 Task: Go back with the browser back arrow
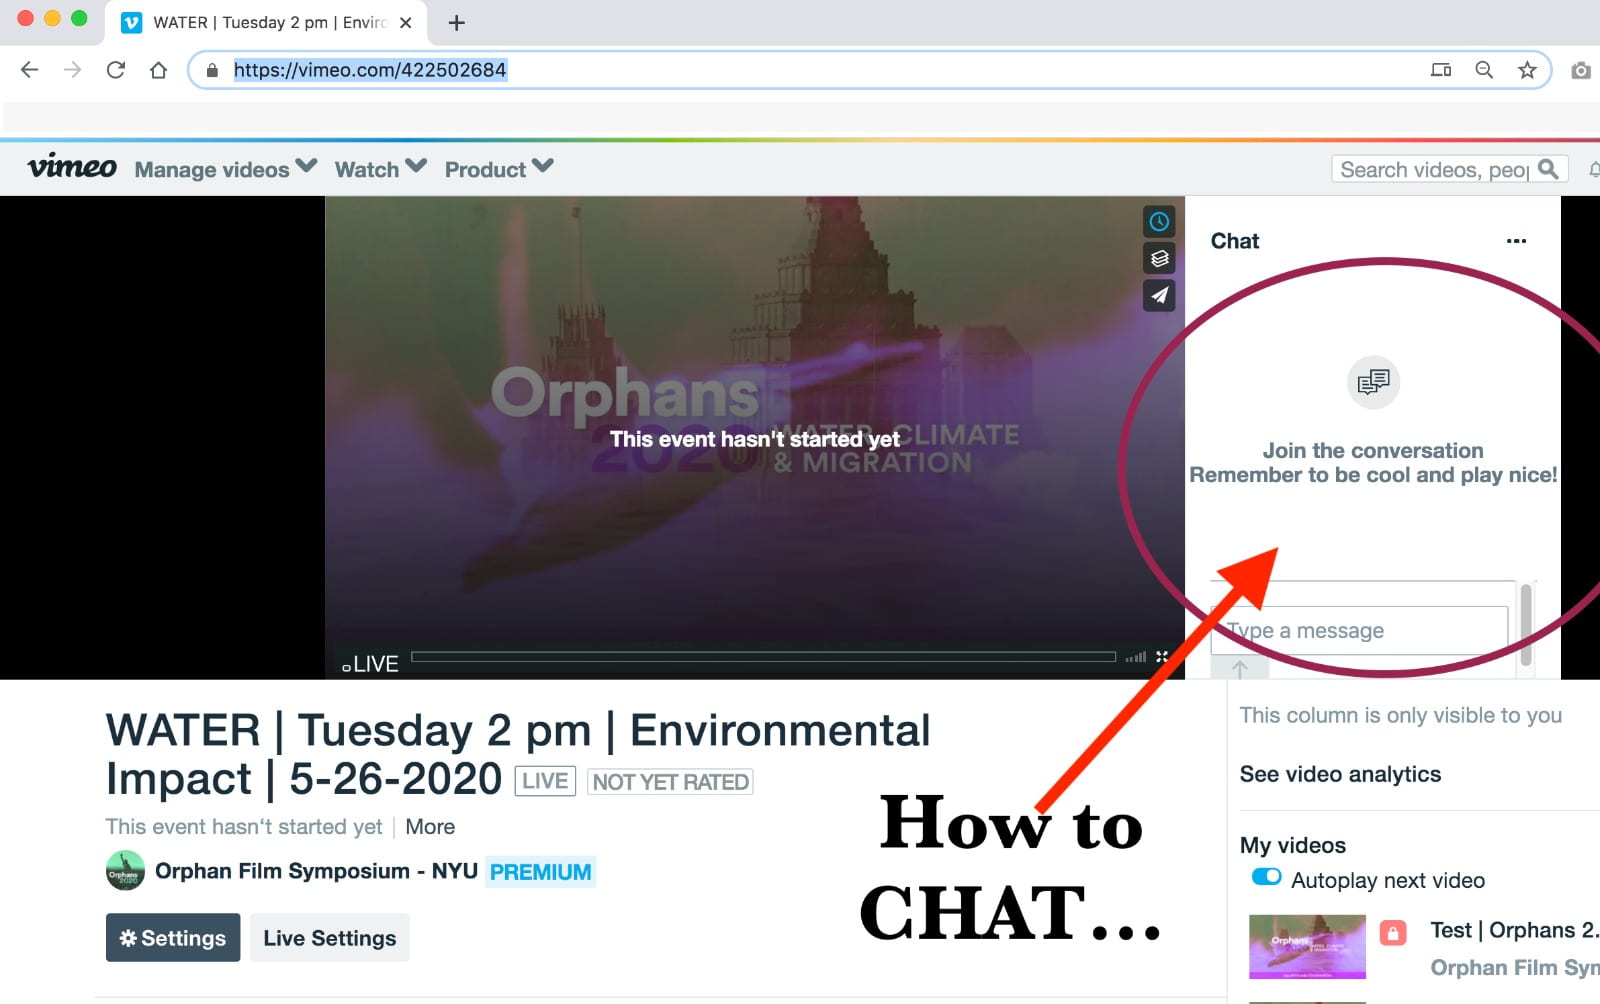30,70
